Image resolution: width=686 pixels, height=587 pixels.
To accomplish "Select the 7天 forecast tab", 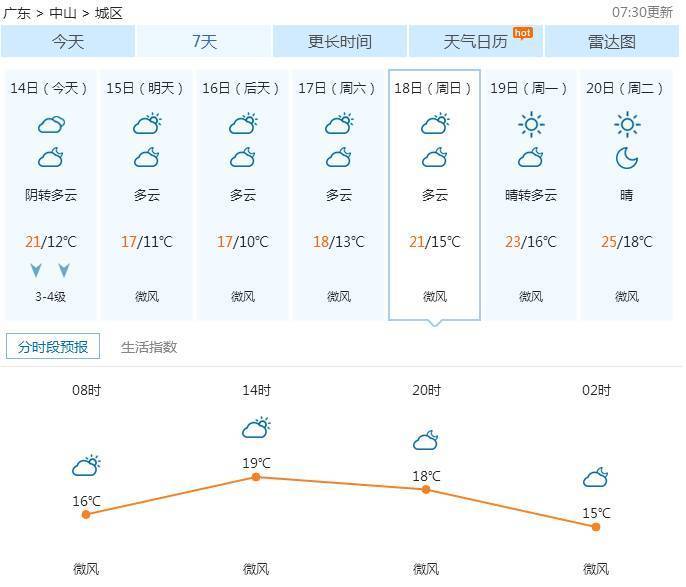I will point(204,42).
